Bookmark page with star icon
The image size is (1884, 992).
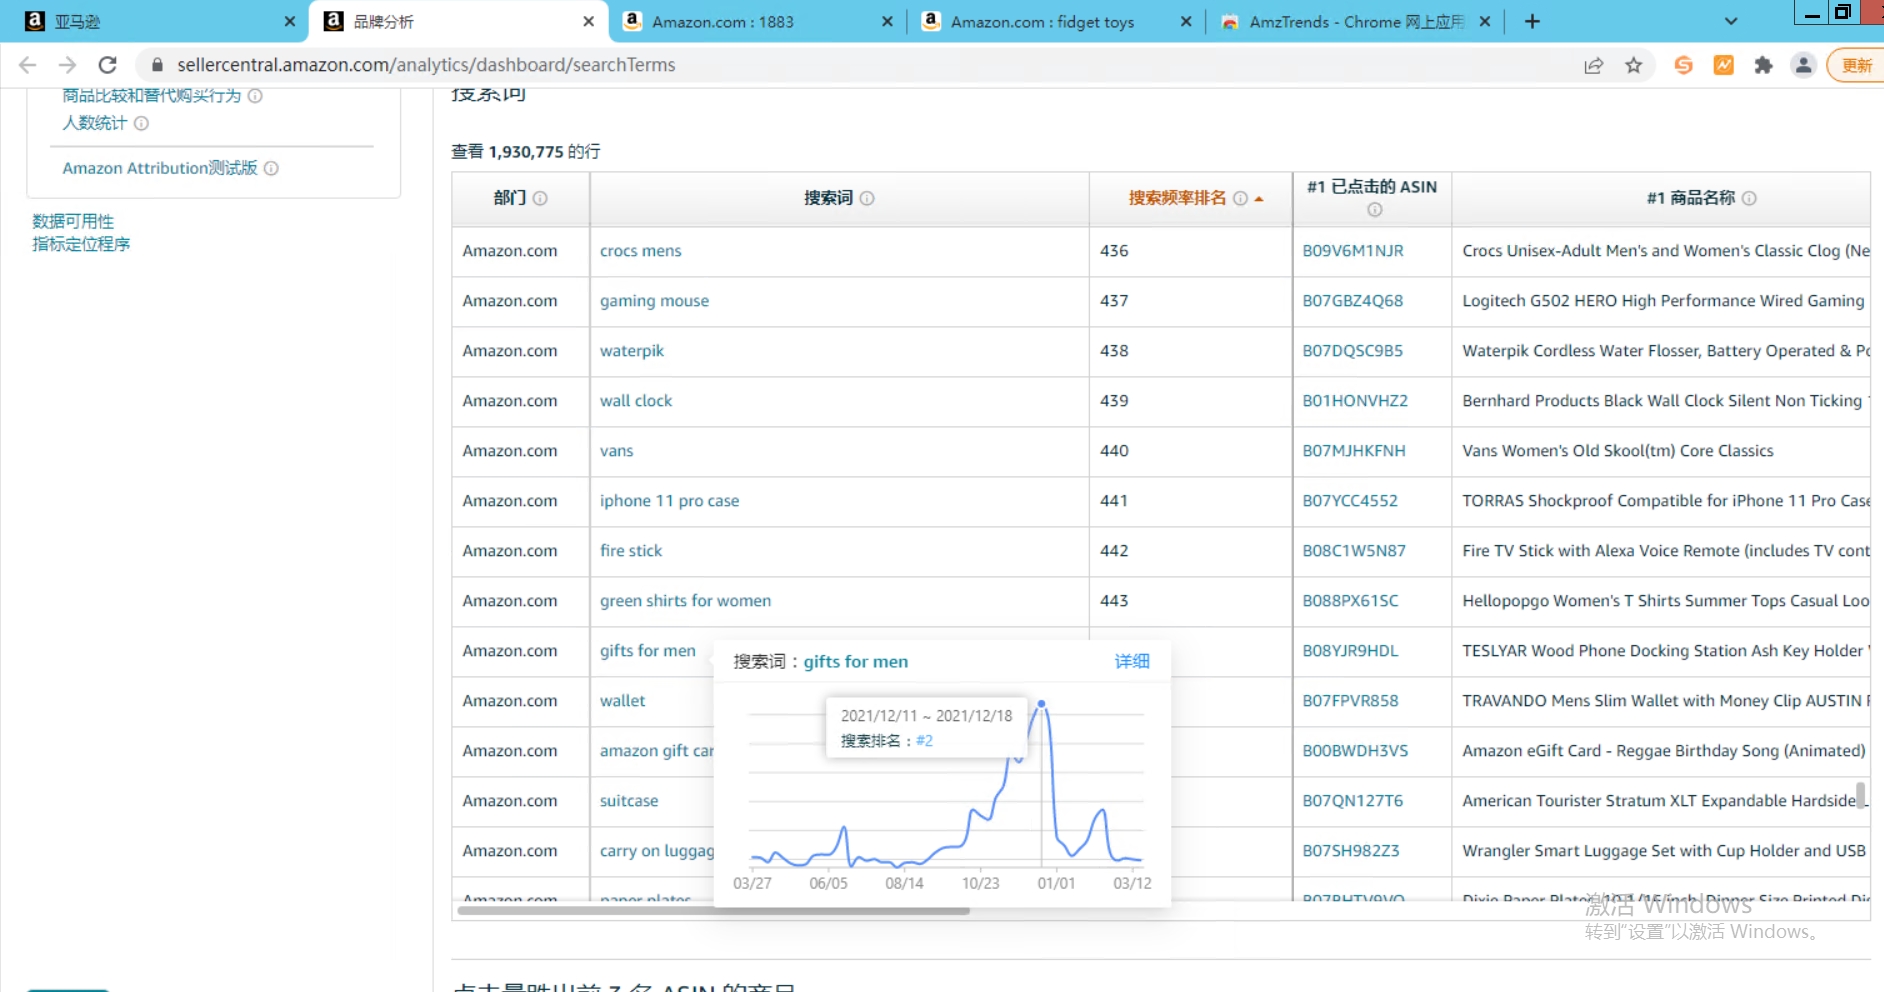(1634, 65)
